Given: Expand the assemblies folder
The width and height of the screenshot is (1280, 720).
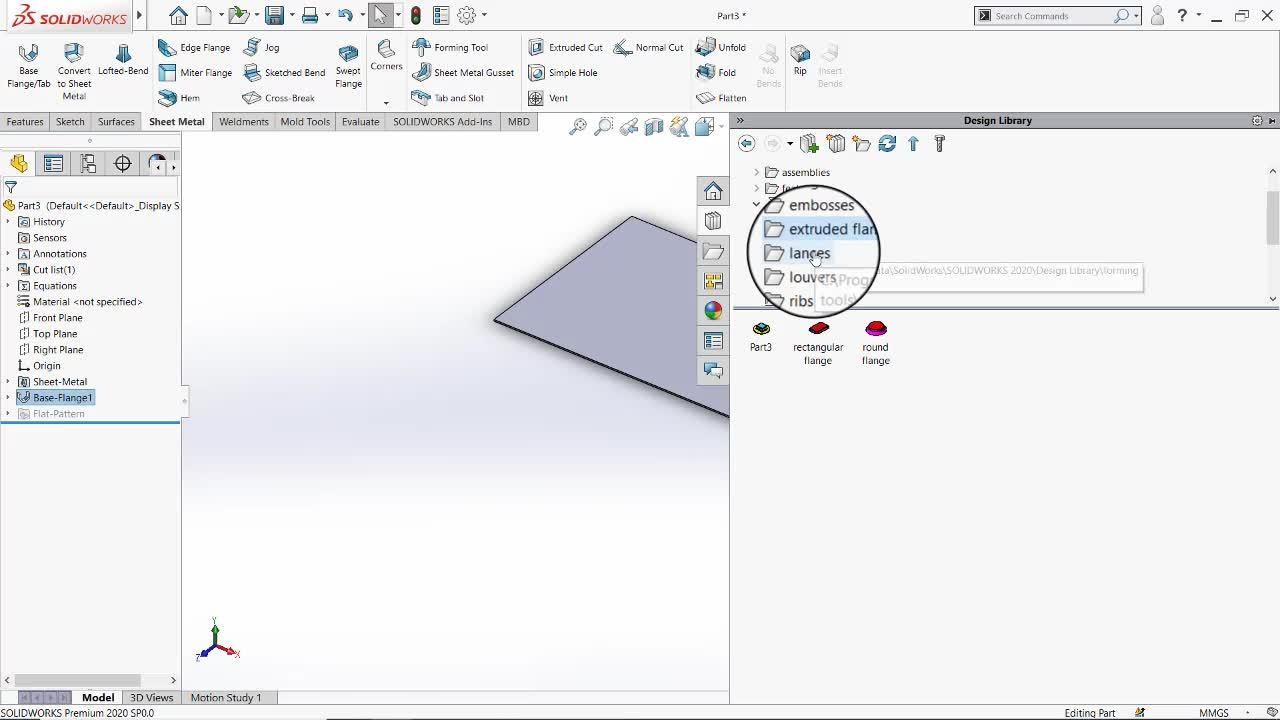Looking at the screenshot, I should point(757,173).
